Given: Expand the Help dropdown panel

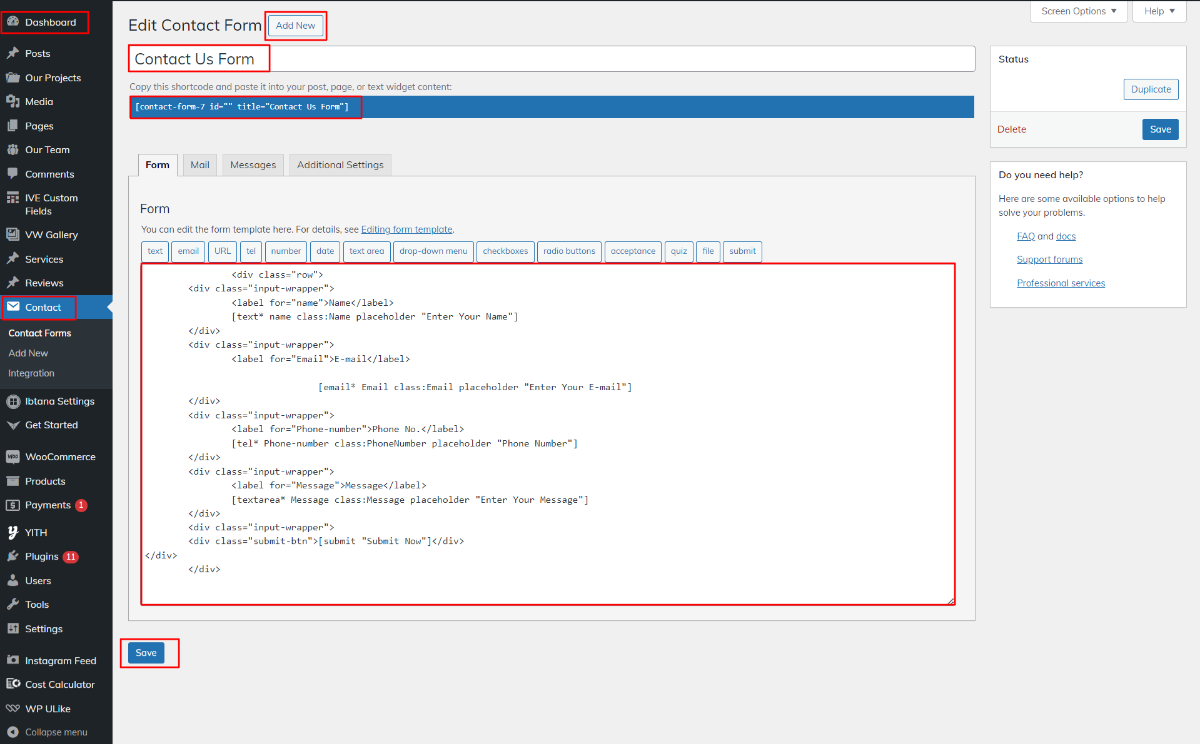Looking at the screenshot, I should [x=1159, y=11].
